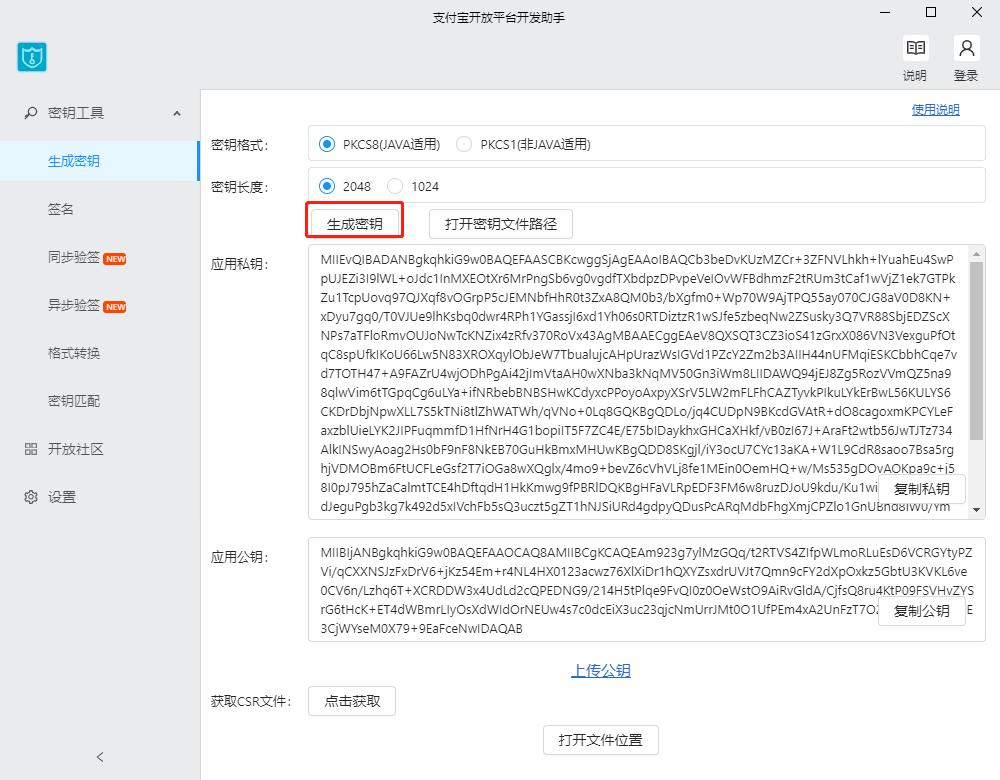
Task: Copy private key with 复制私钥
Action: pyautogui.click(x=922, y=489)
